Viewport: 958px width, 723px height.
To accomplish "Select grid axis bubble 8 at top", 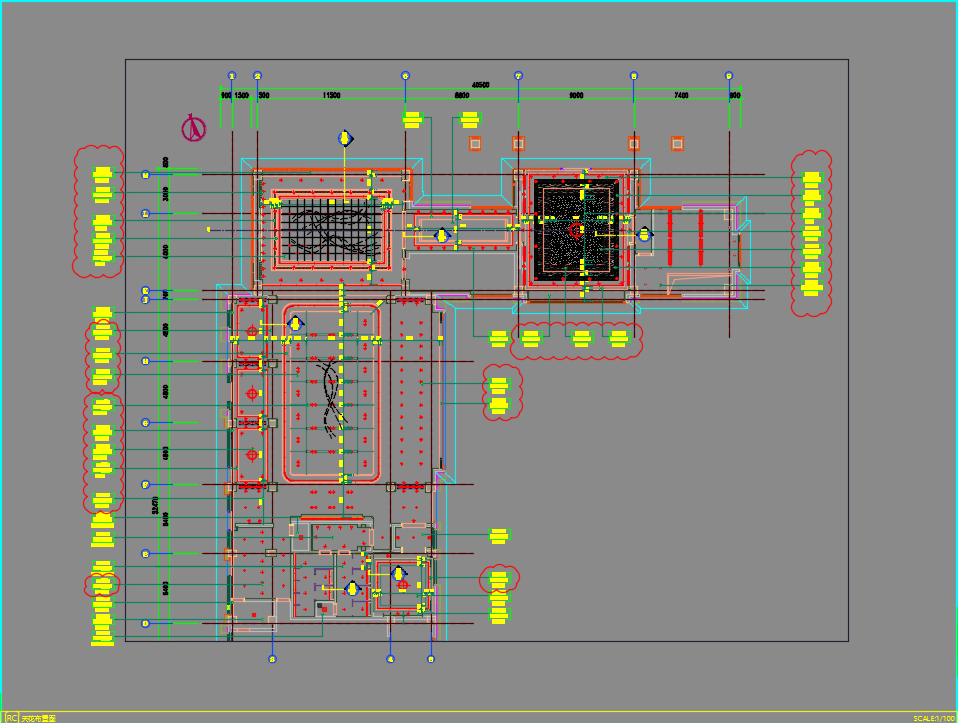I will click(634, 76).
